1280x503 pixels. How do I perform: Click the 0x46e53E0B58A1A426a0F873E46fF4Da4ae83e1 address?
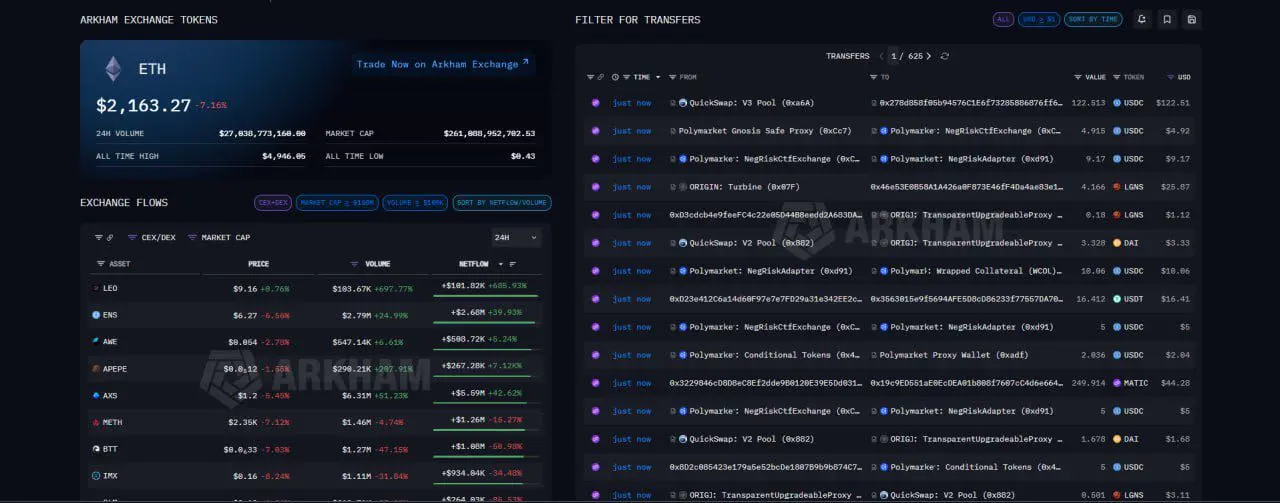[965, 187]
